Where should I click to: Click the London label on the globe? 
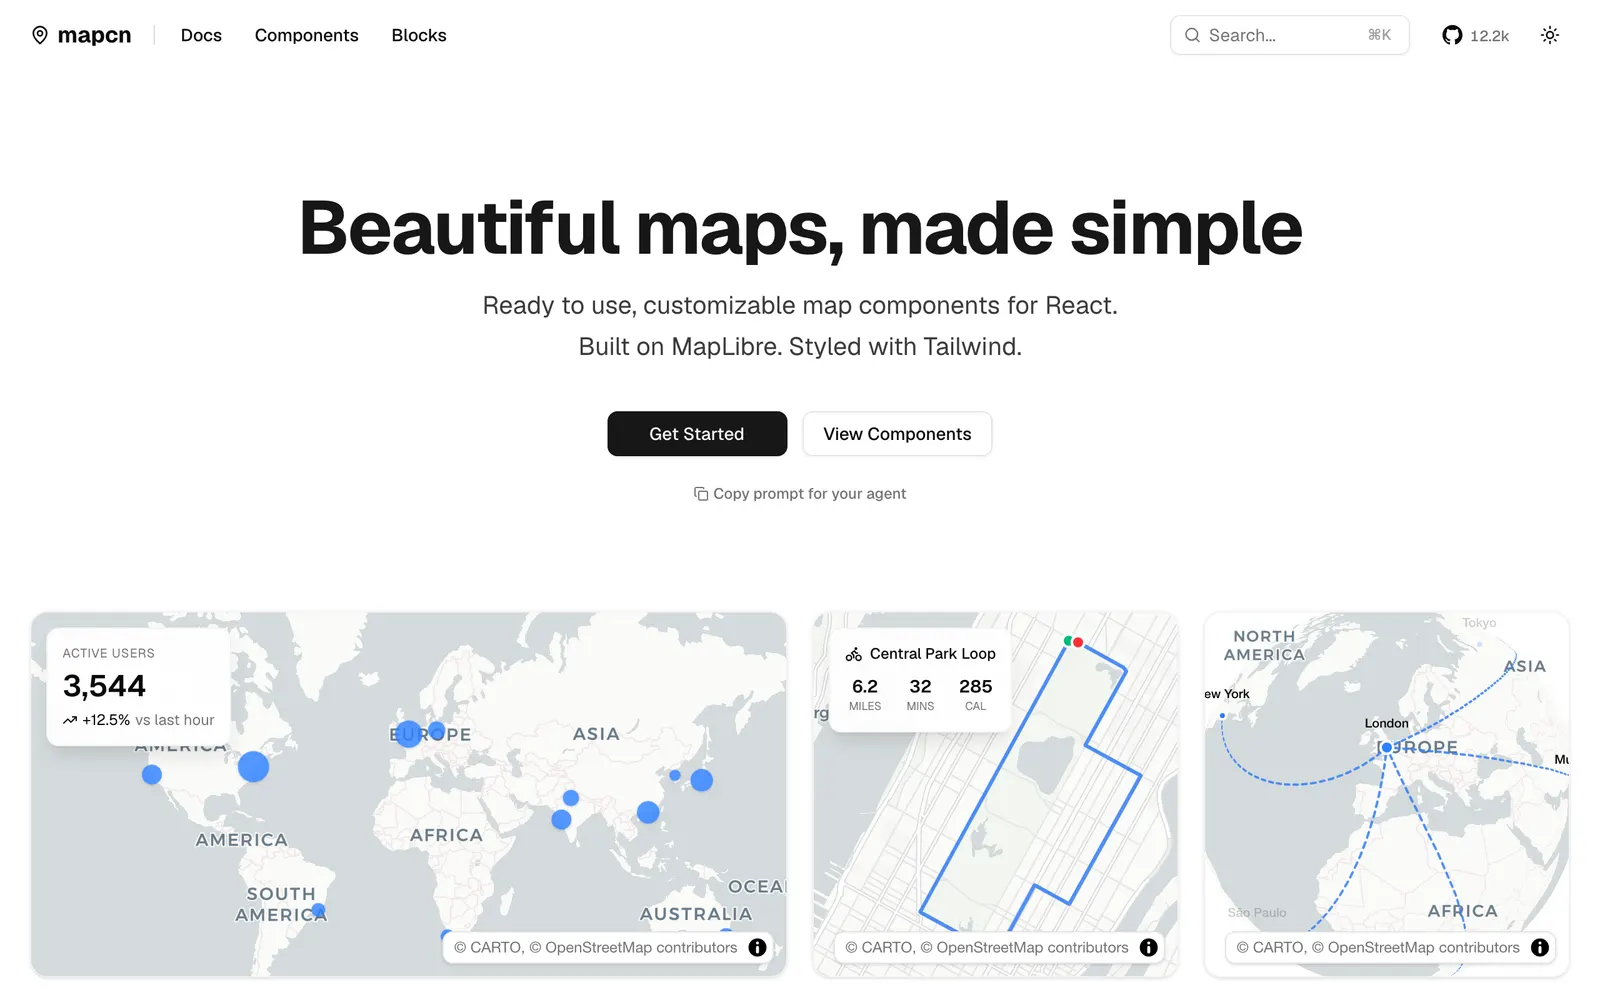pos(1387,723)
